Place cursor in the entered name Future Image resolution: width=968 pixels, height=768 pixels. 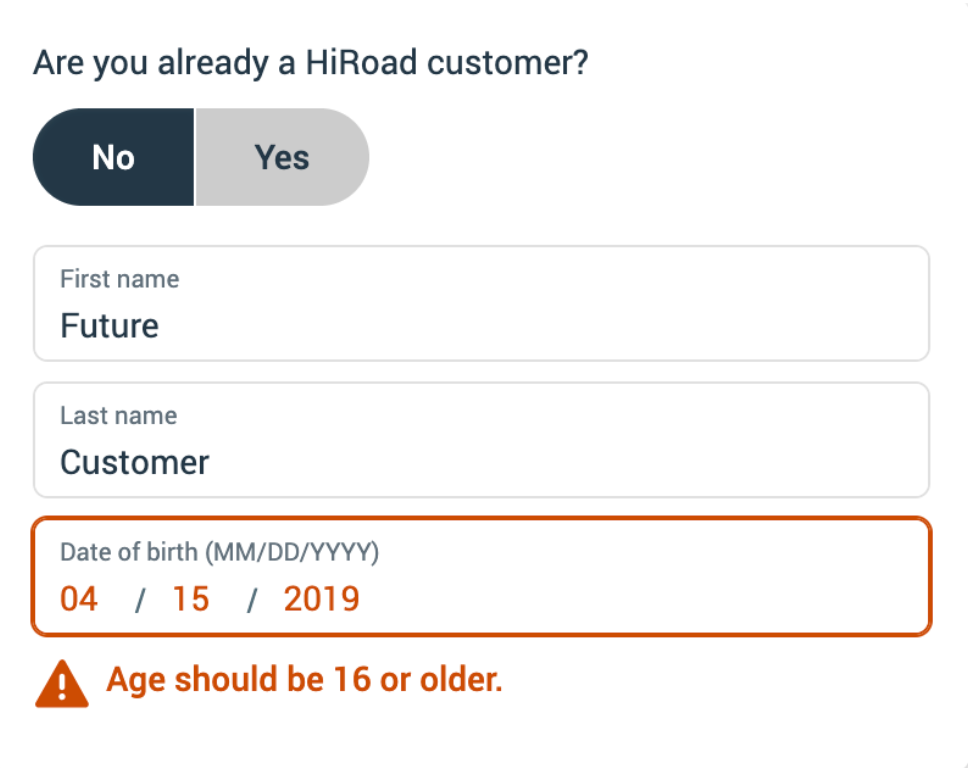pyautogui.click(x=109, y=325)
